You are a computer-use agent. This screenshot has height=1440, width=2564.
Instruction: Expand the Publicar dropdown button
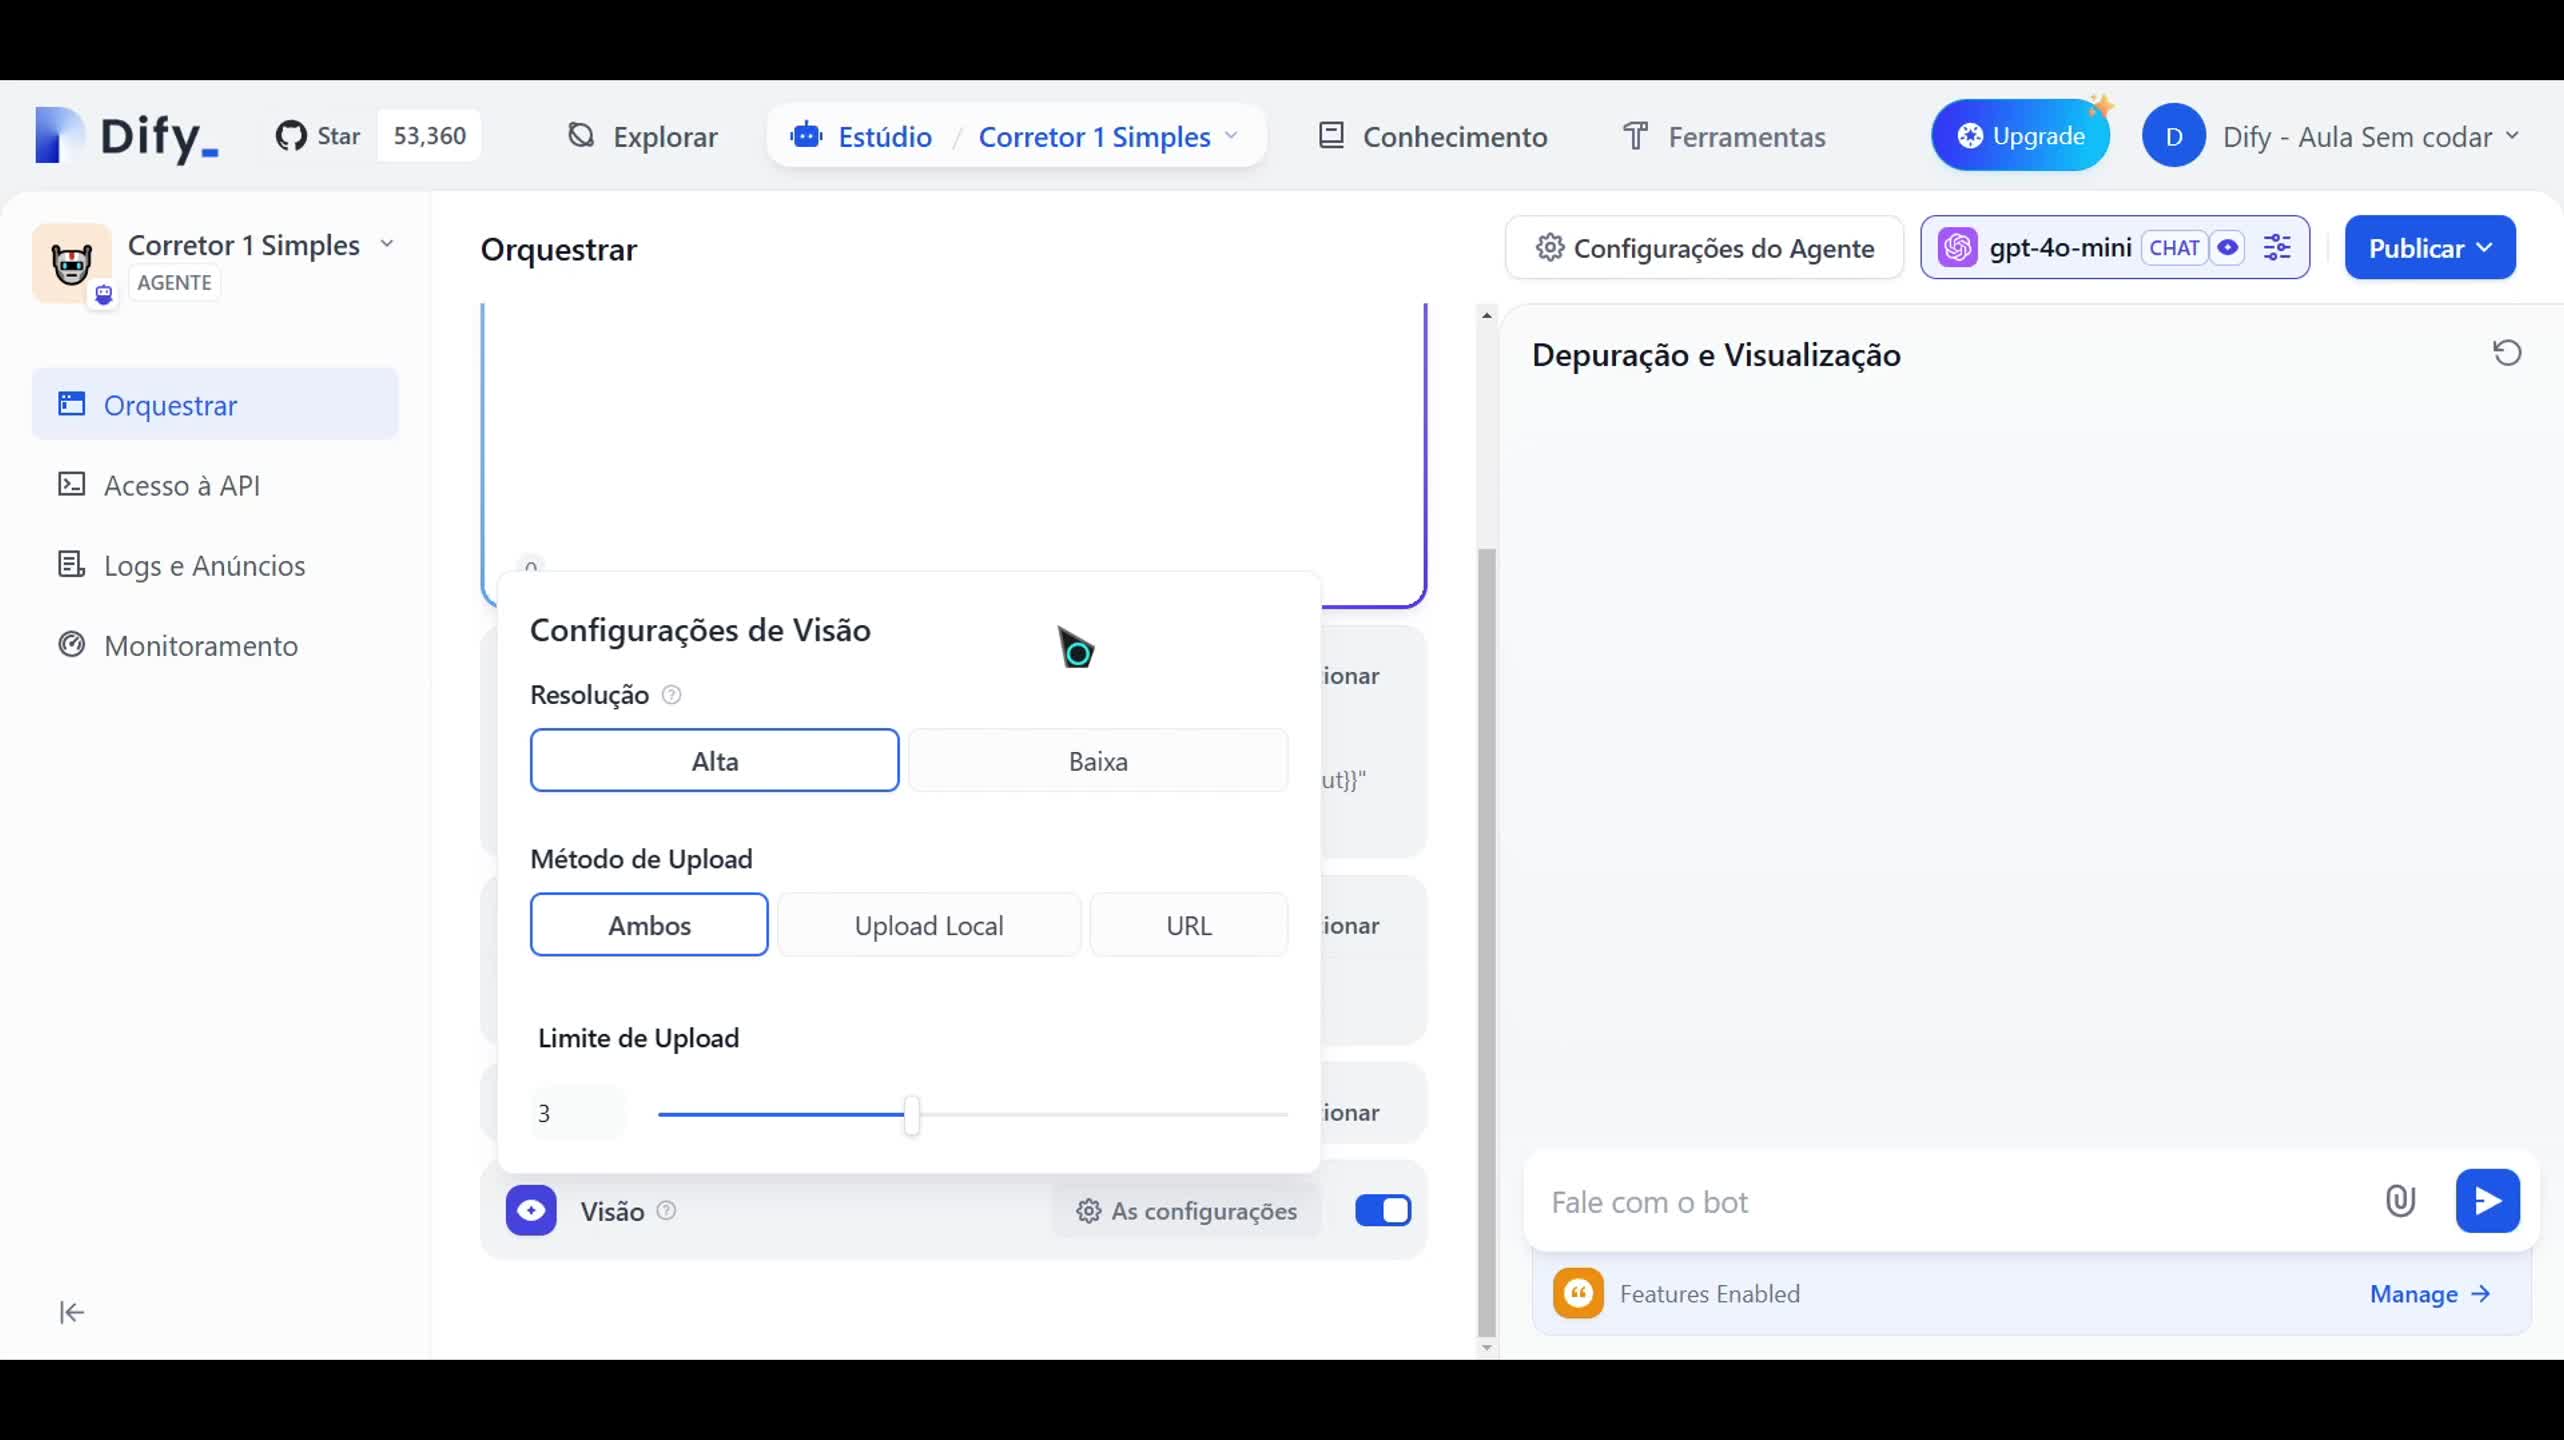coord(2429,247)
